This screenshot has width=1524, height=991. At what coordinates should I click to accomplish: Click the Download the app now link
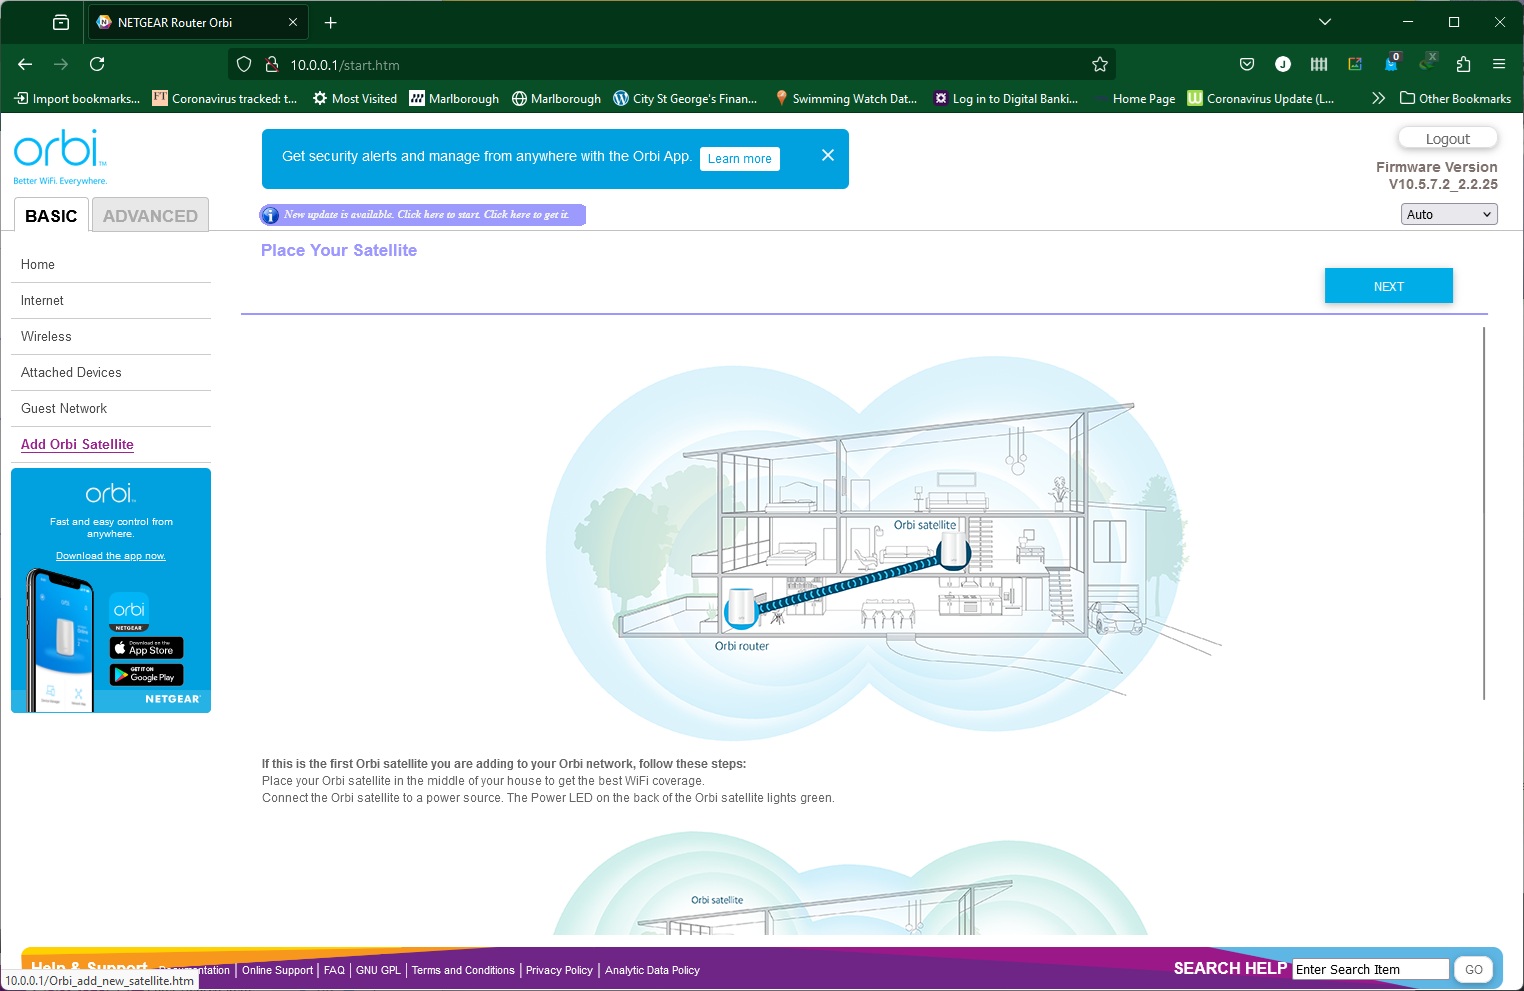[110, 556]
